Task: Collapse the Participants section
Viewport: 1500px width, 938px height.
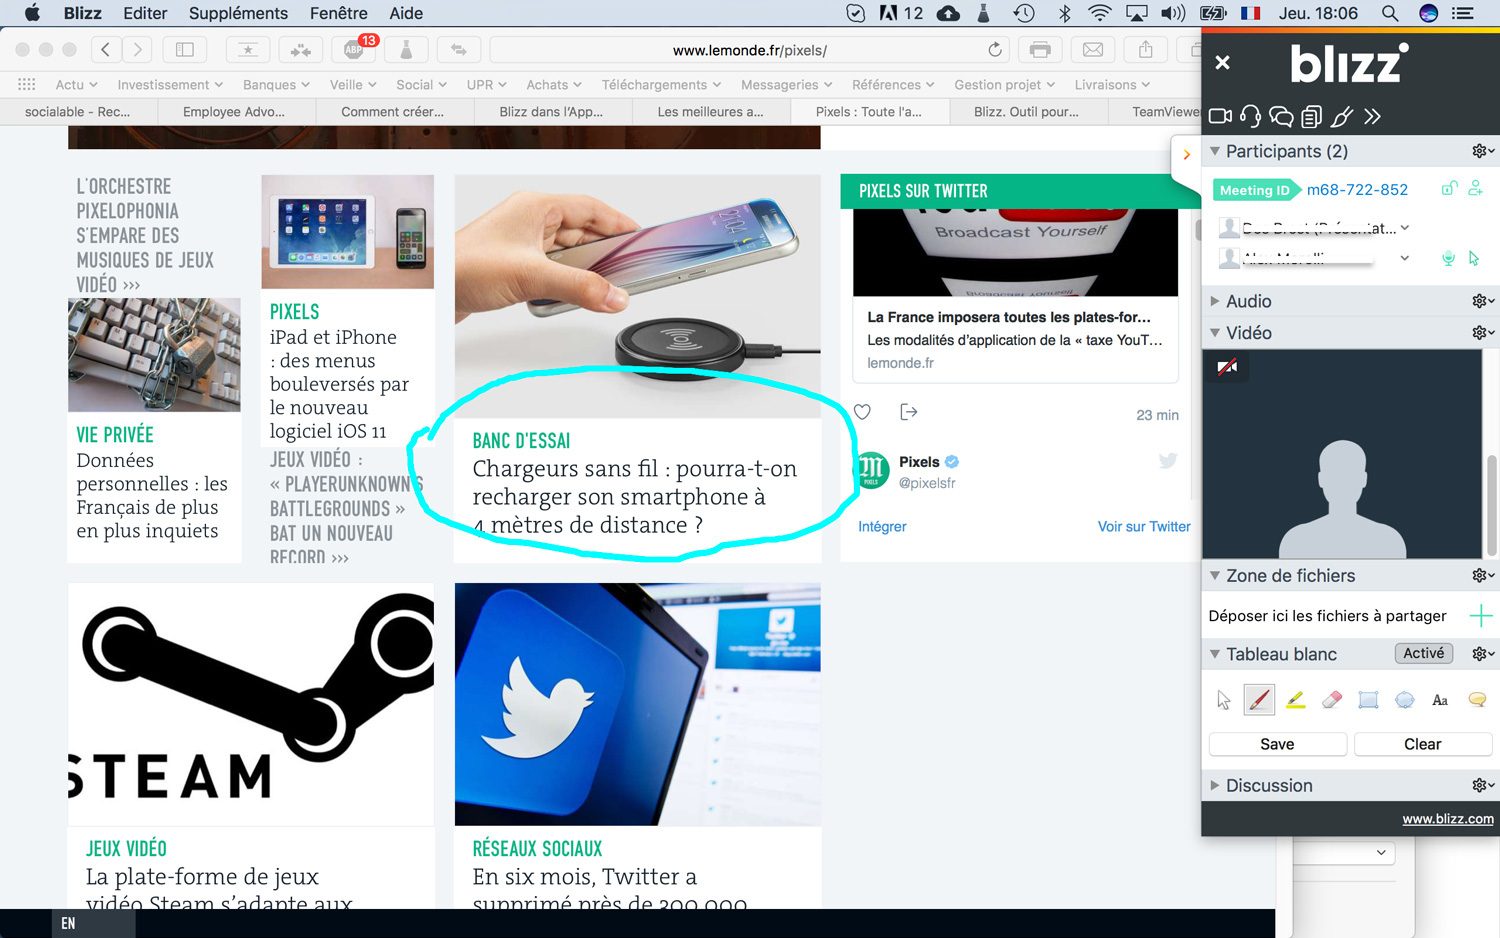Action: (x=1215, y=151)
